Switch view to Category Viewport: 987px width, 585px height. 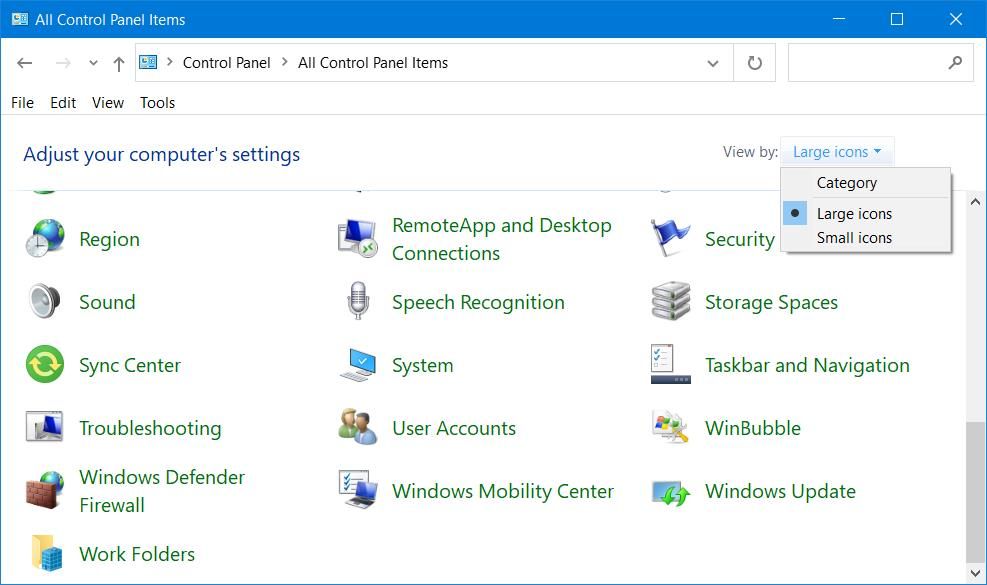tap(846, 183)
